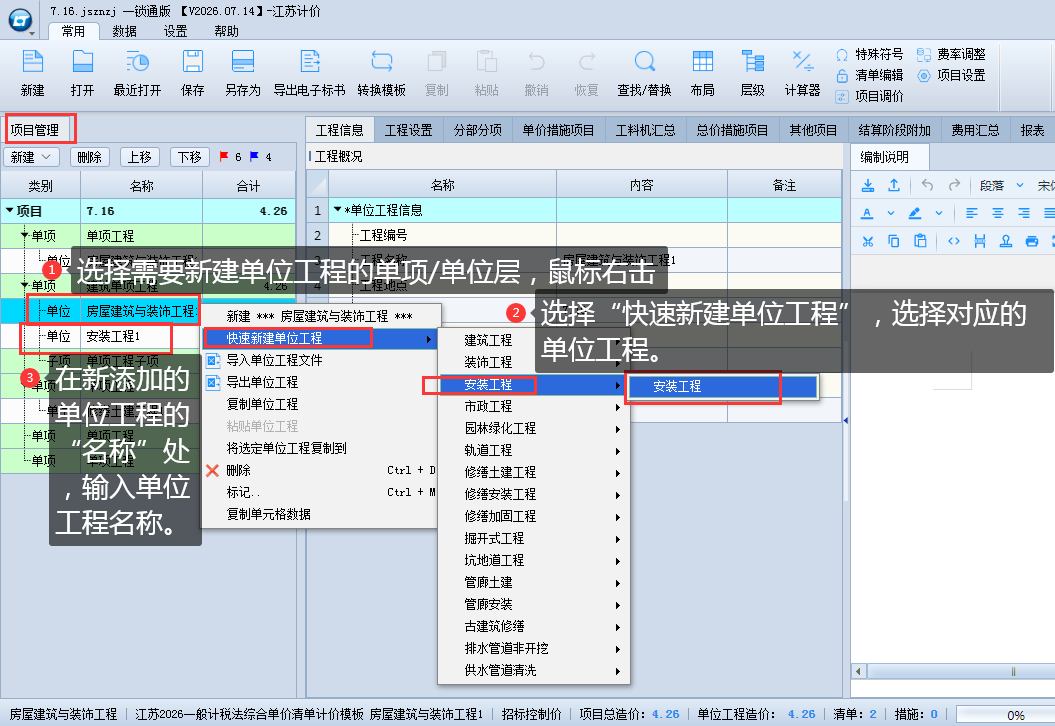The height and width of the screenshot is (726, 1055).
Task: Open the 最近打开 recent files icon
Action: 137,61
